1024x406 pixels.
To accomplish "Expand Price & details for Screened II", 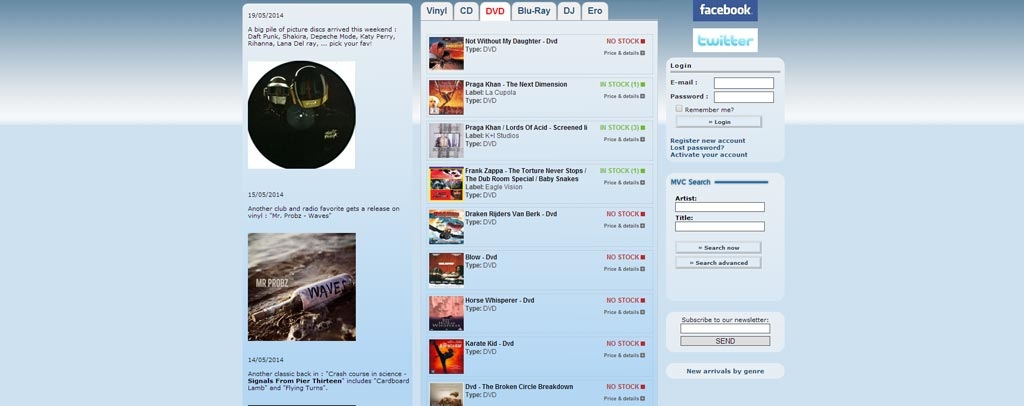I will [x=624, y=139].
